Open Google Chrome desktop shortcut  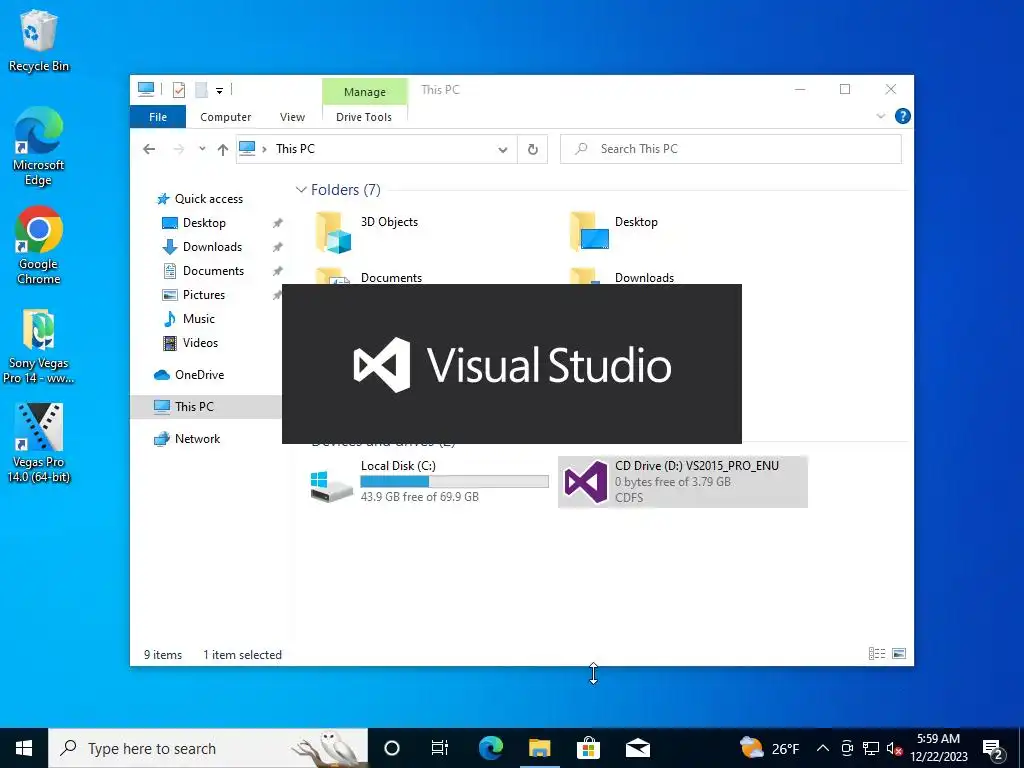tap(38, 246)
